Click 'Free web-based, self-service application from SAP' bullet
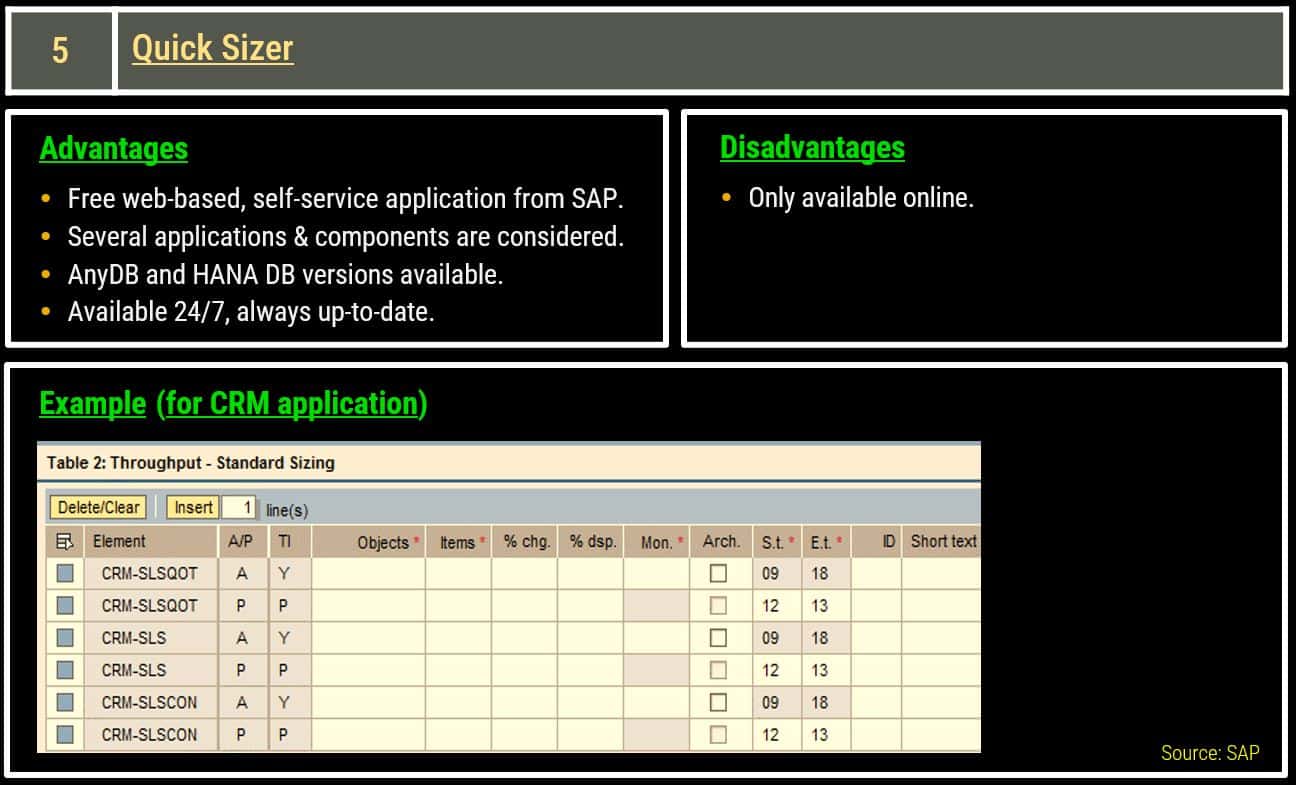 click(346, 198)
